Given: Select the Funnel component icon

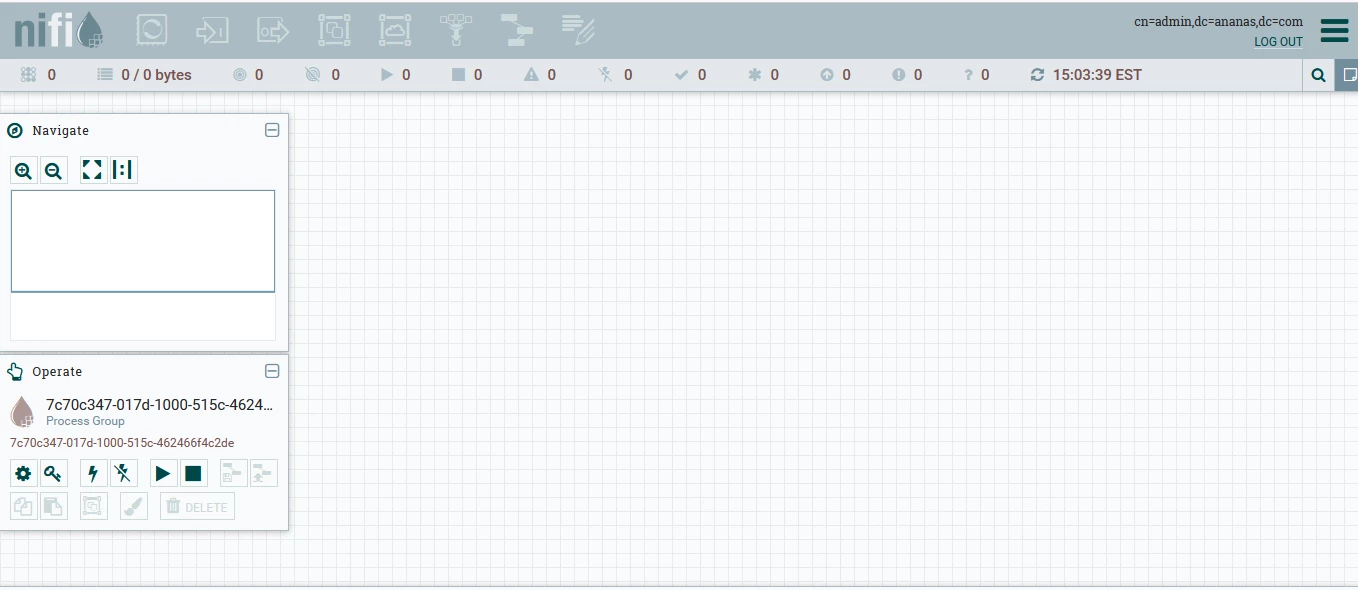Looking at the screenshot, I should pyautogui.click(x=456, y=30).
